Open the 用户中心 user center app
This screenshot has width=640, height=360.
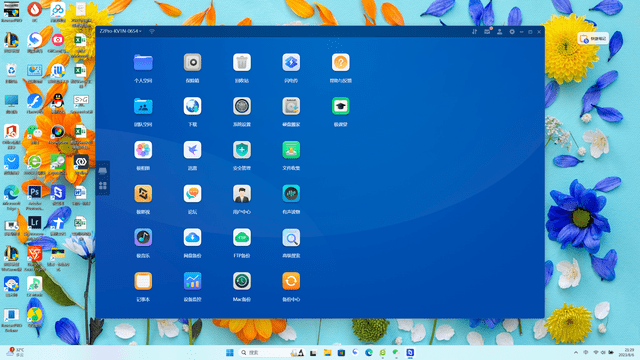click(242, 193)
